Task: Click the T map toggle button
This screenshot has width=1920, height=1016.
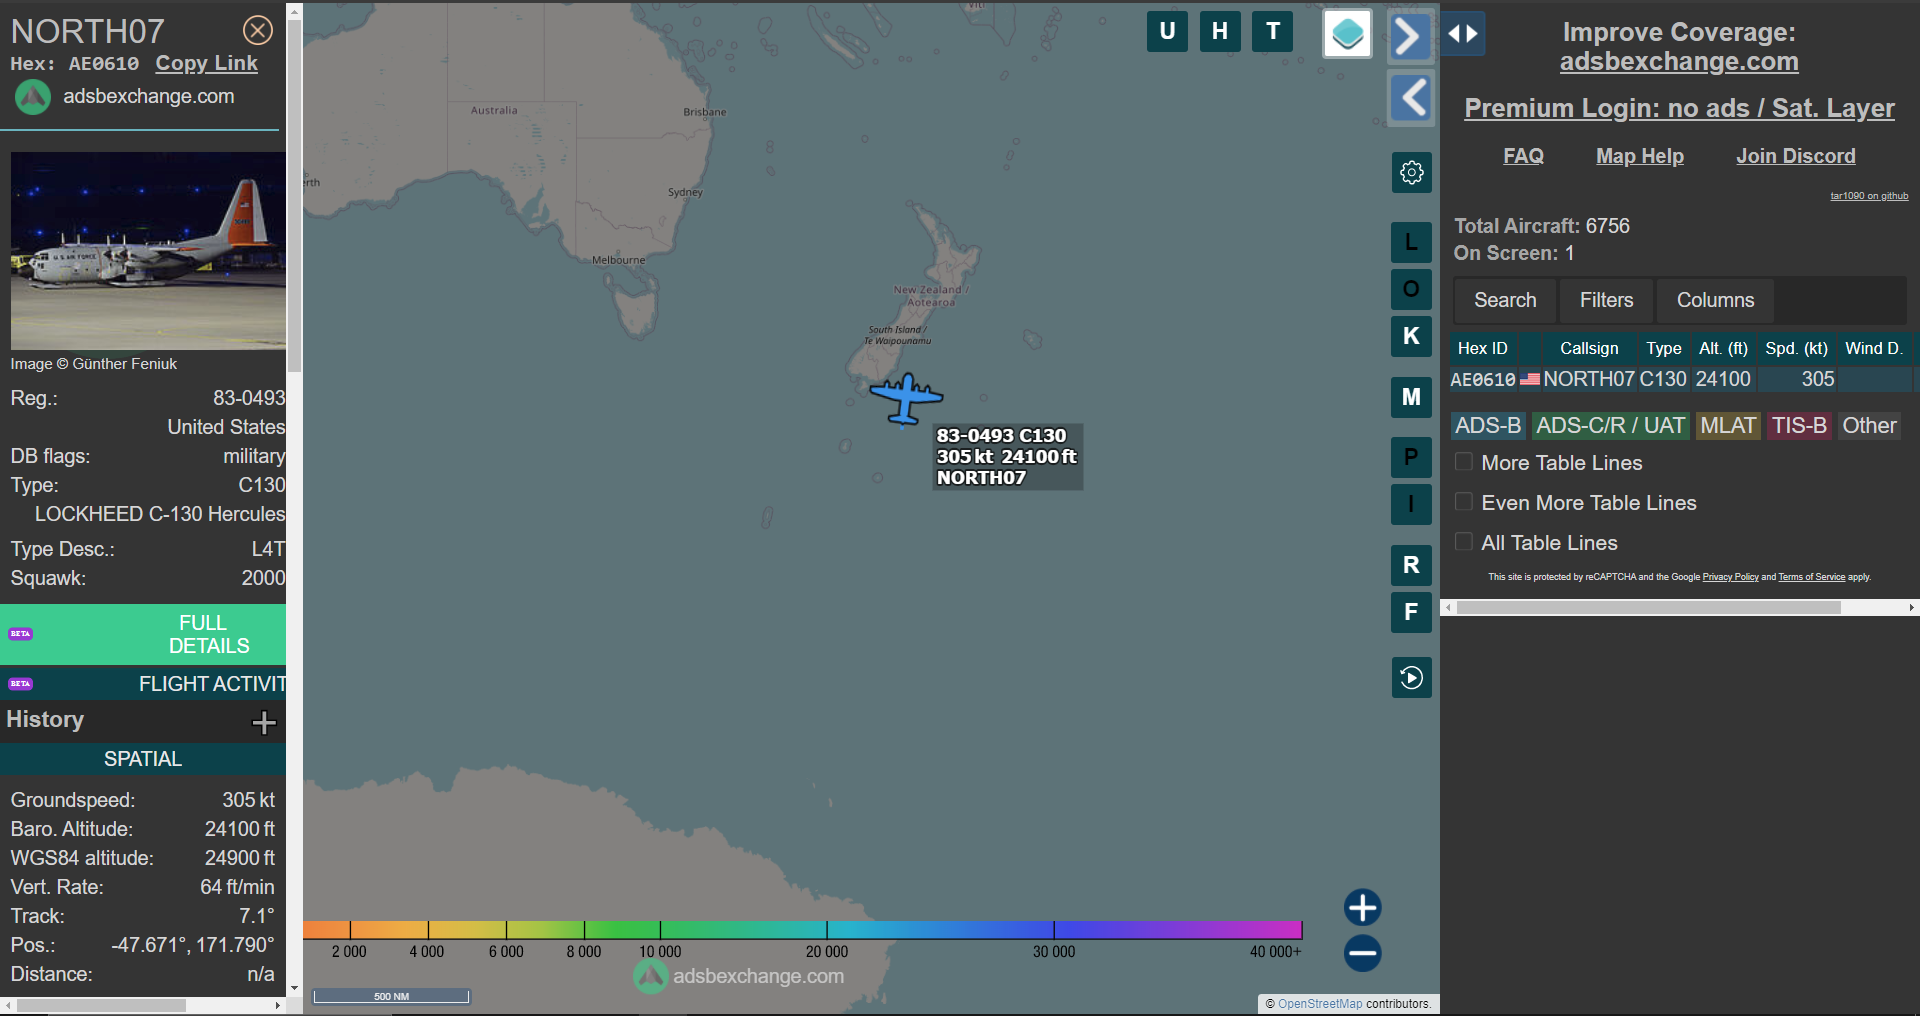Action: tap(1273, 31)
